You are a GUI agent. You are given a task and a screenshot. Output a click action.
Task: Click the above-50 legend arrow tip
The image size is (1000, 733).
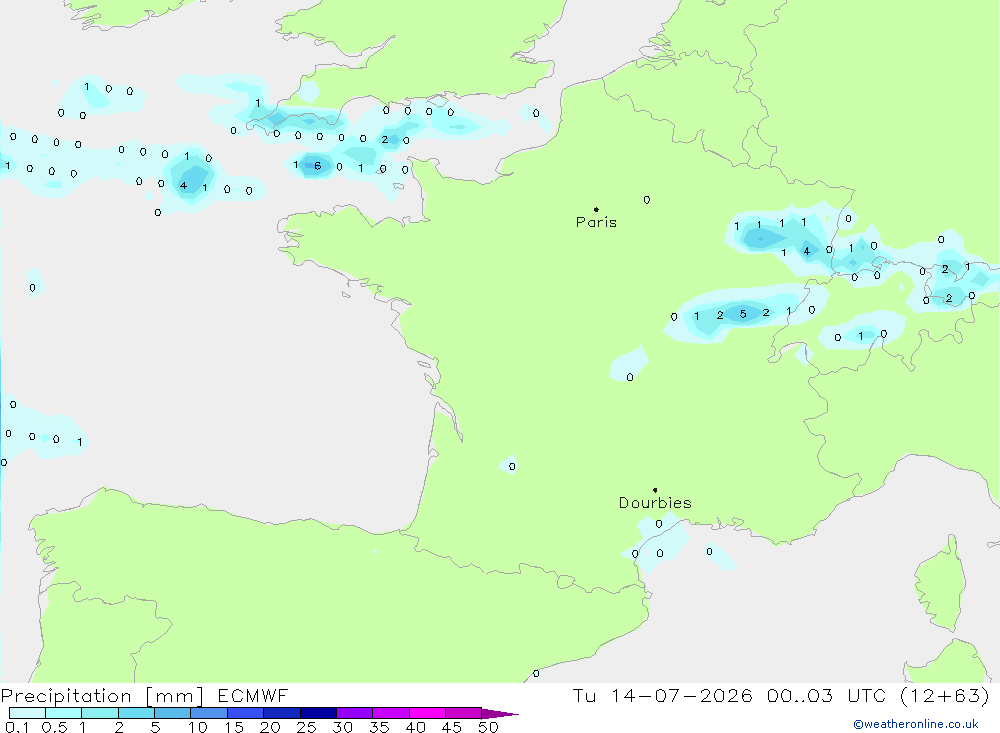point(500,714)
